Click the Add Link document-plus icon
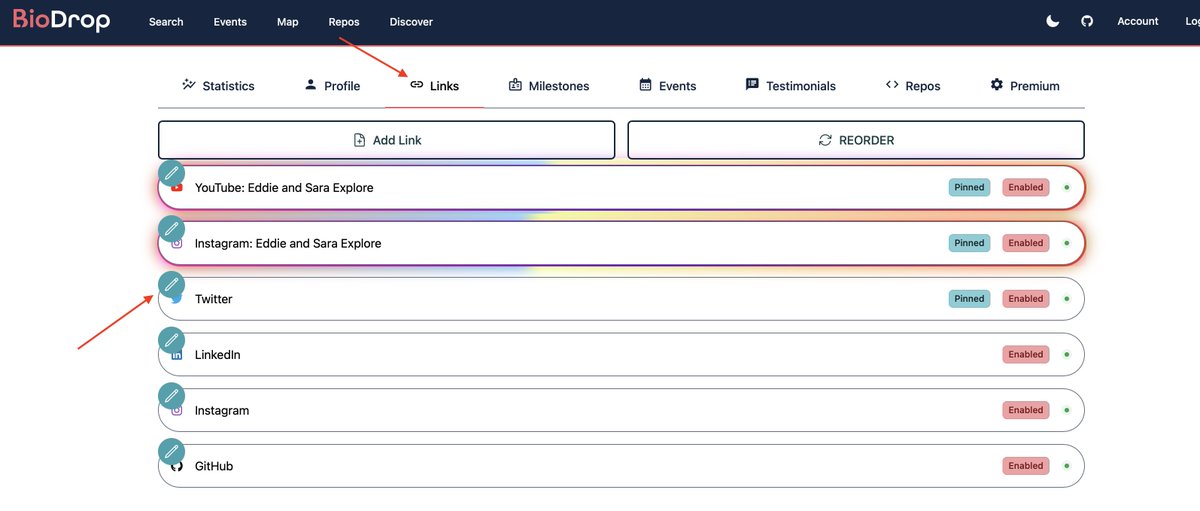1200x511 pixels. point(360,140)
